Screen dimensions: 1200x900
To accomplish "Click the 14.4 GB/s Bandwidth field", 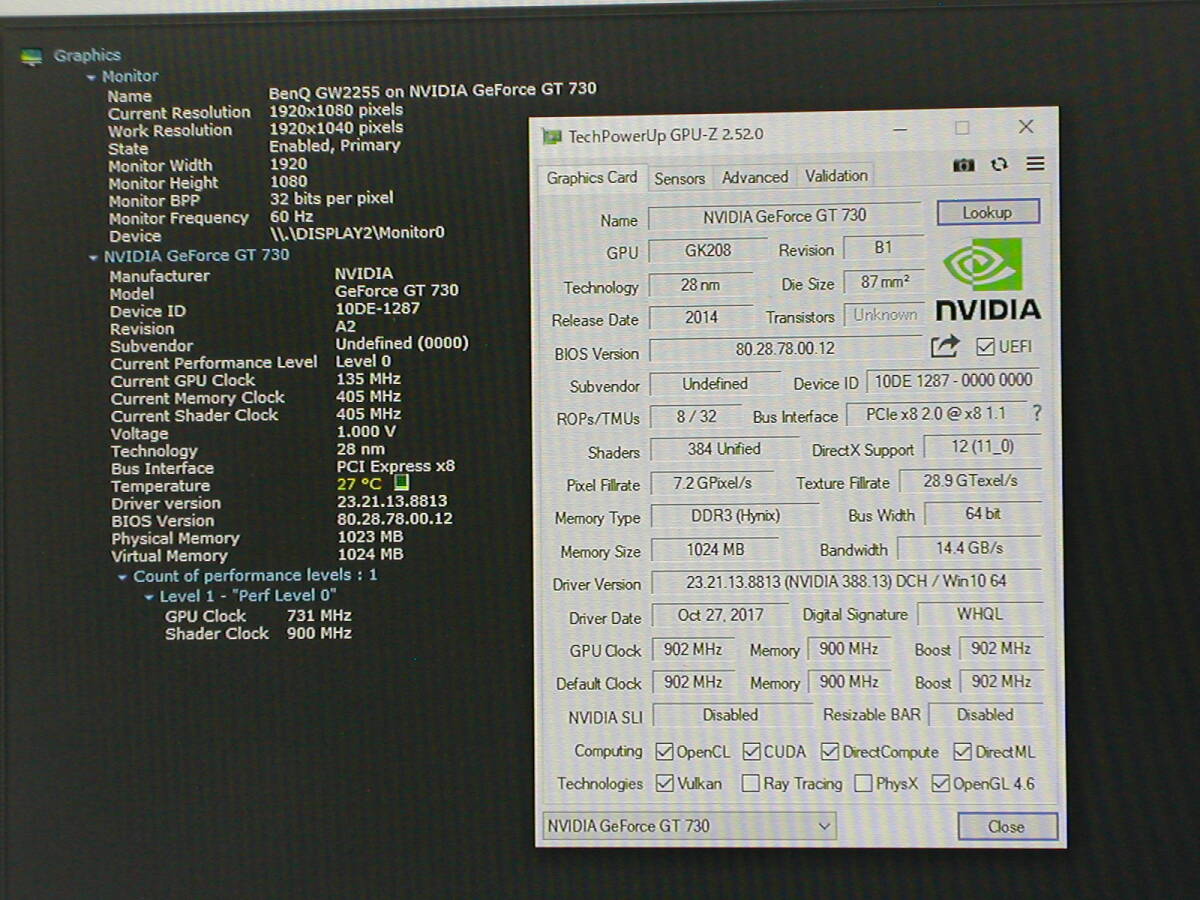I will pyautogui.click(x=970, y=548).
